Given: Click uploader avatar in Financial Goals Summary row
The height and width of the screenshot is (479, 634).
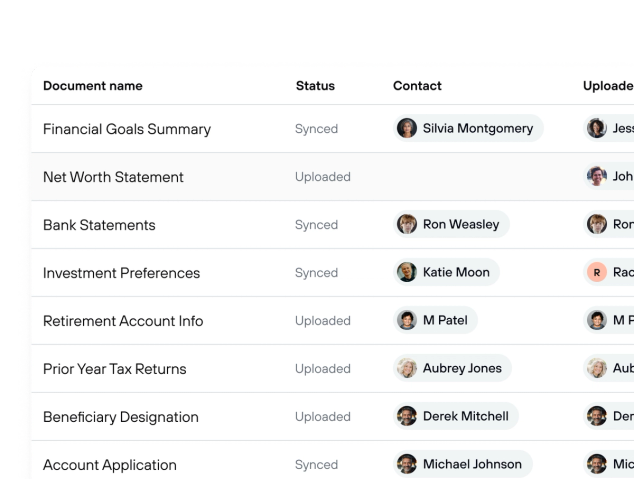Looking at the screenshot, I should point(597,128).
